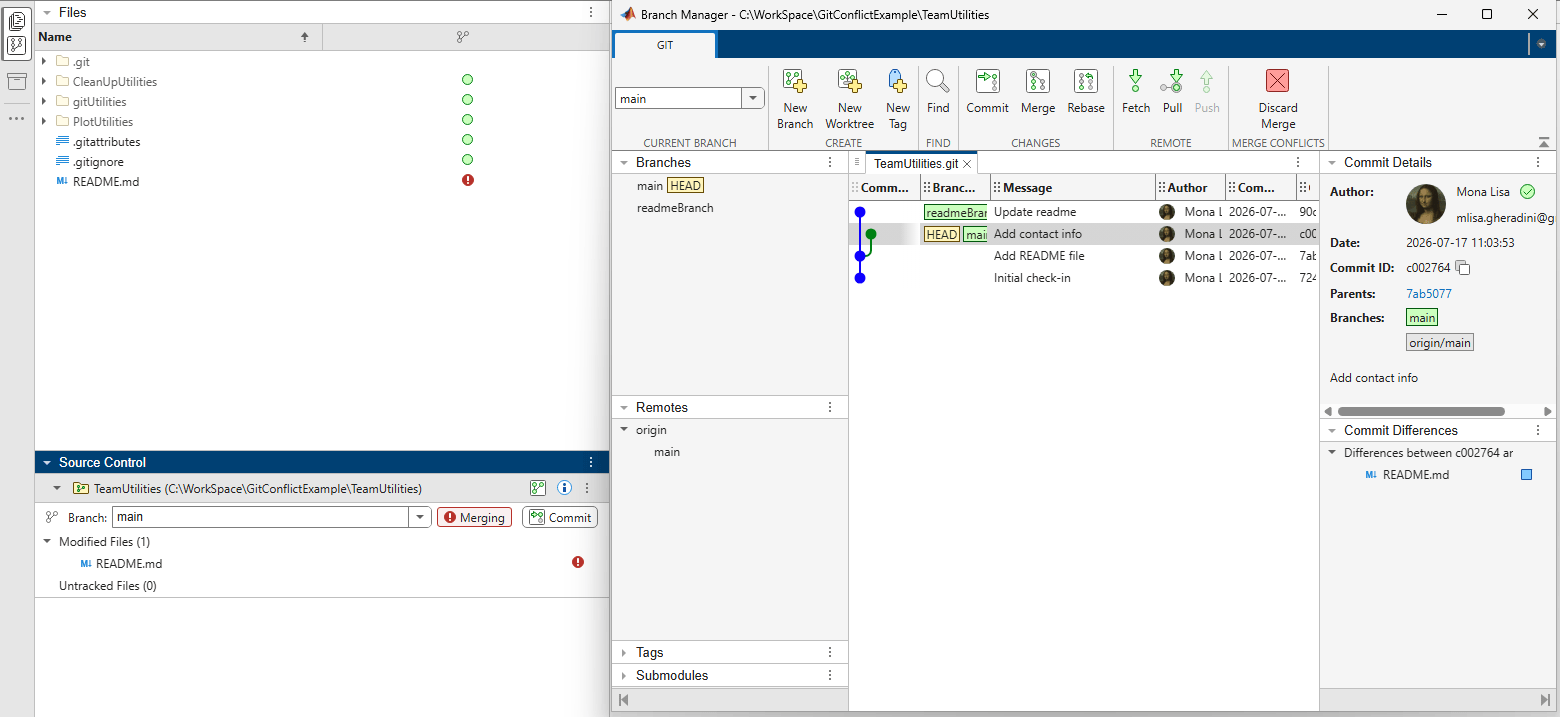Sort Files by Name column header
Image resolution: width=1560 pixels, height=717 pixels.
pyautogui.click(x=178, y=36)
